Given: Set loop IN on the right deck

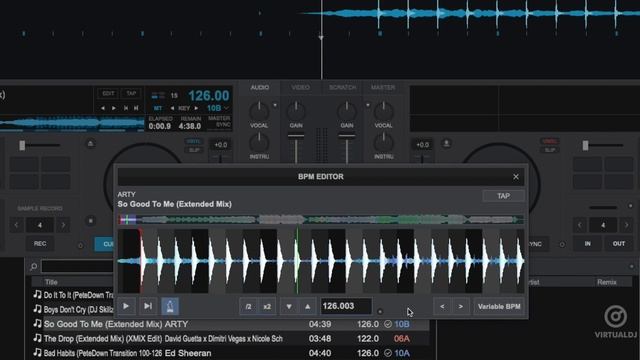Looking at the screenshot, I should click(587, 244).
